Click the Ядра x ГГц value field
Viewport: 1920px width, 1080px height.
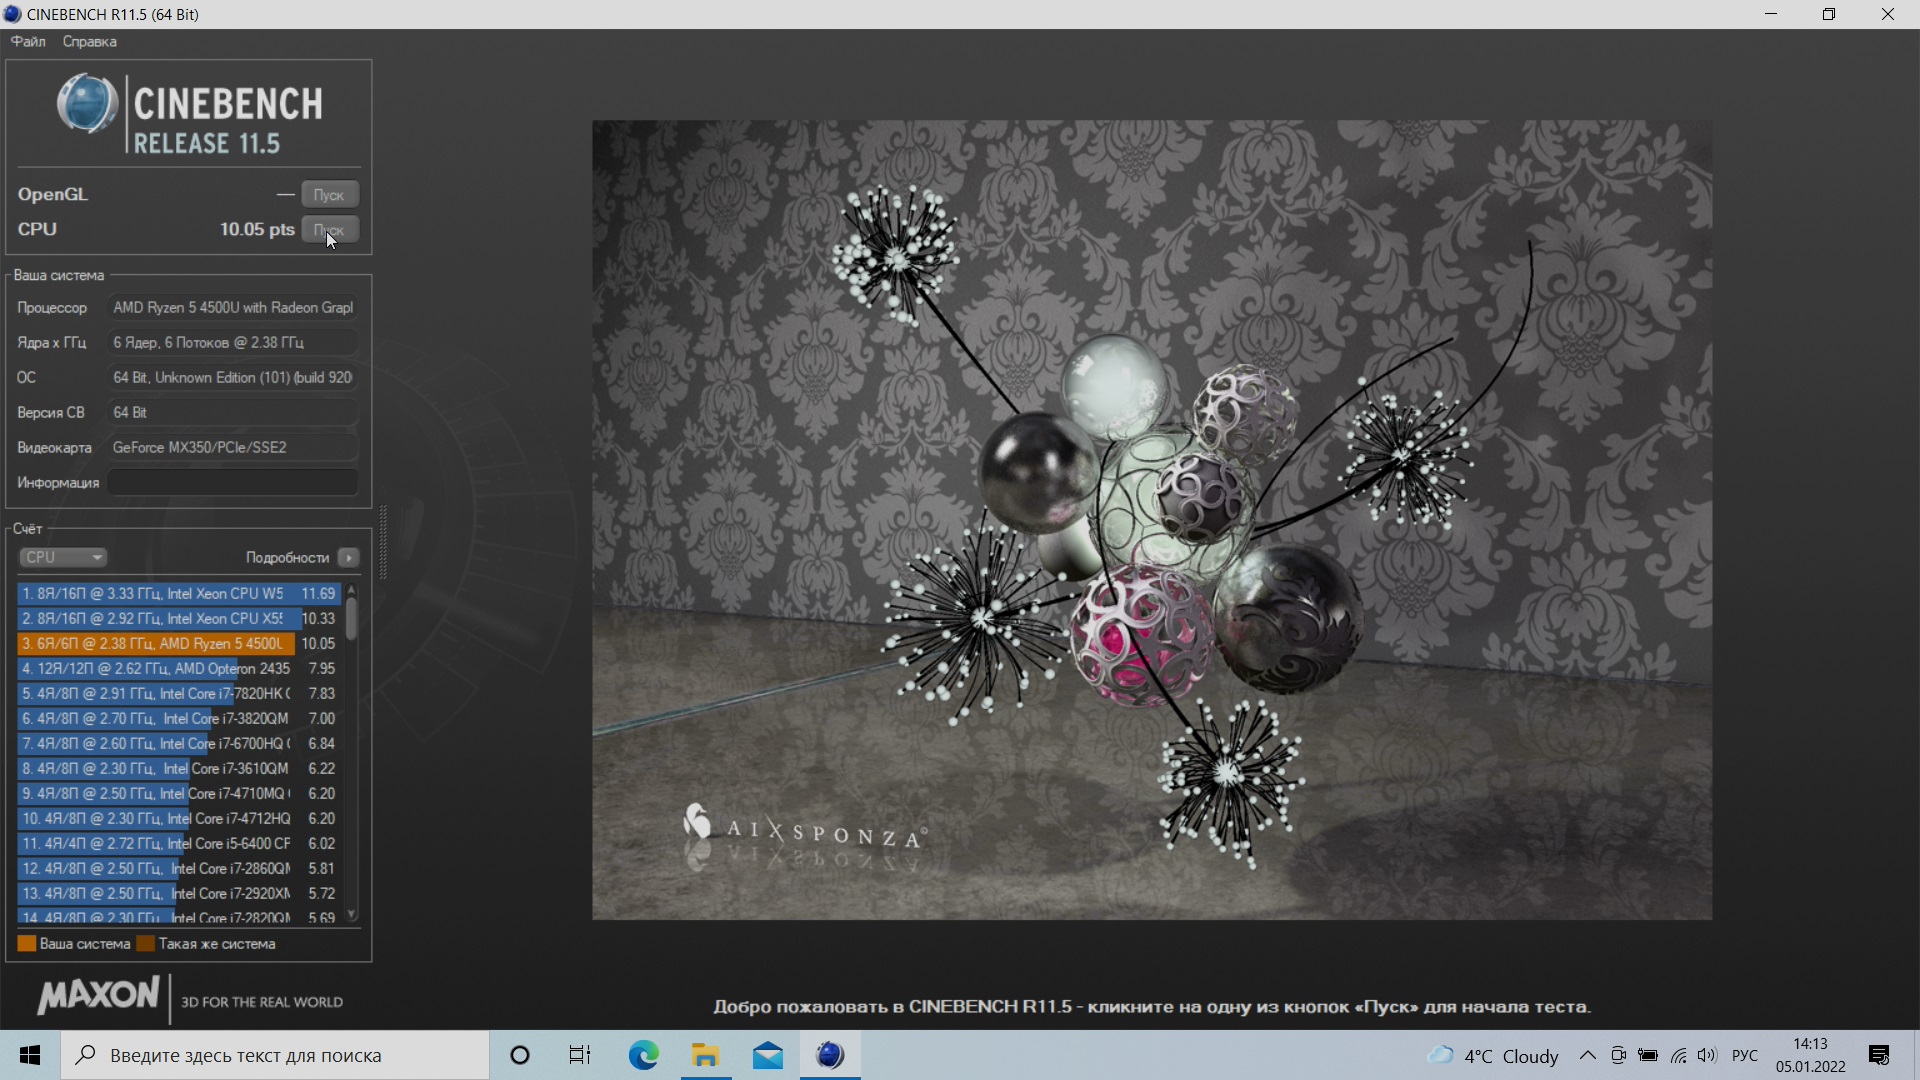click(x=233, y=343)
